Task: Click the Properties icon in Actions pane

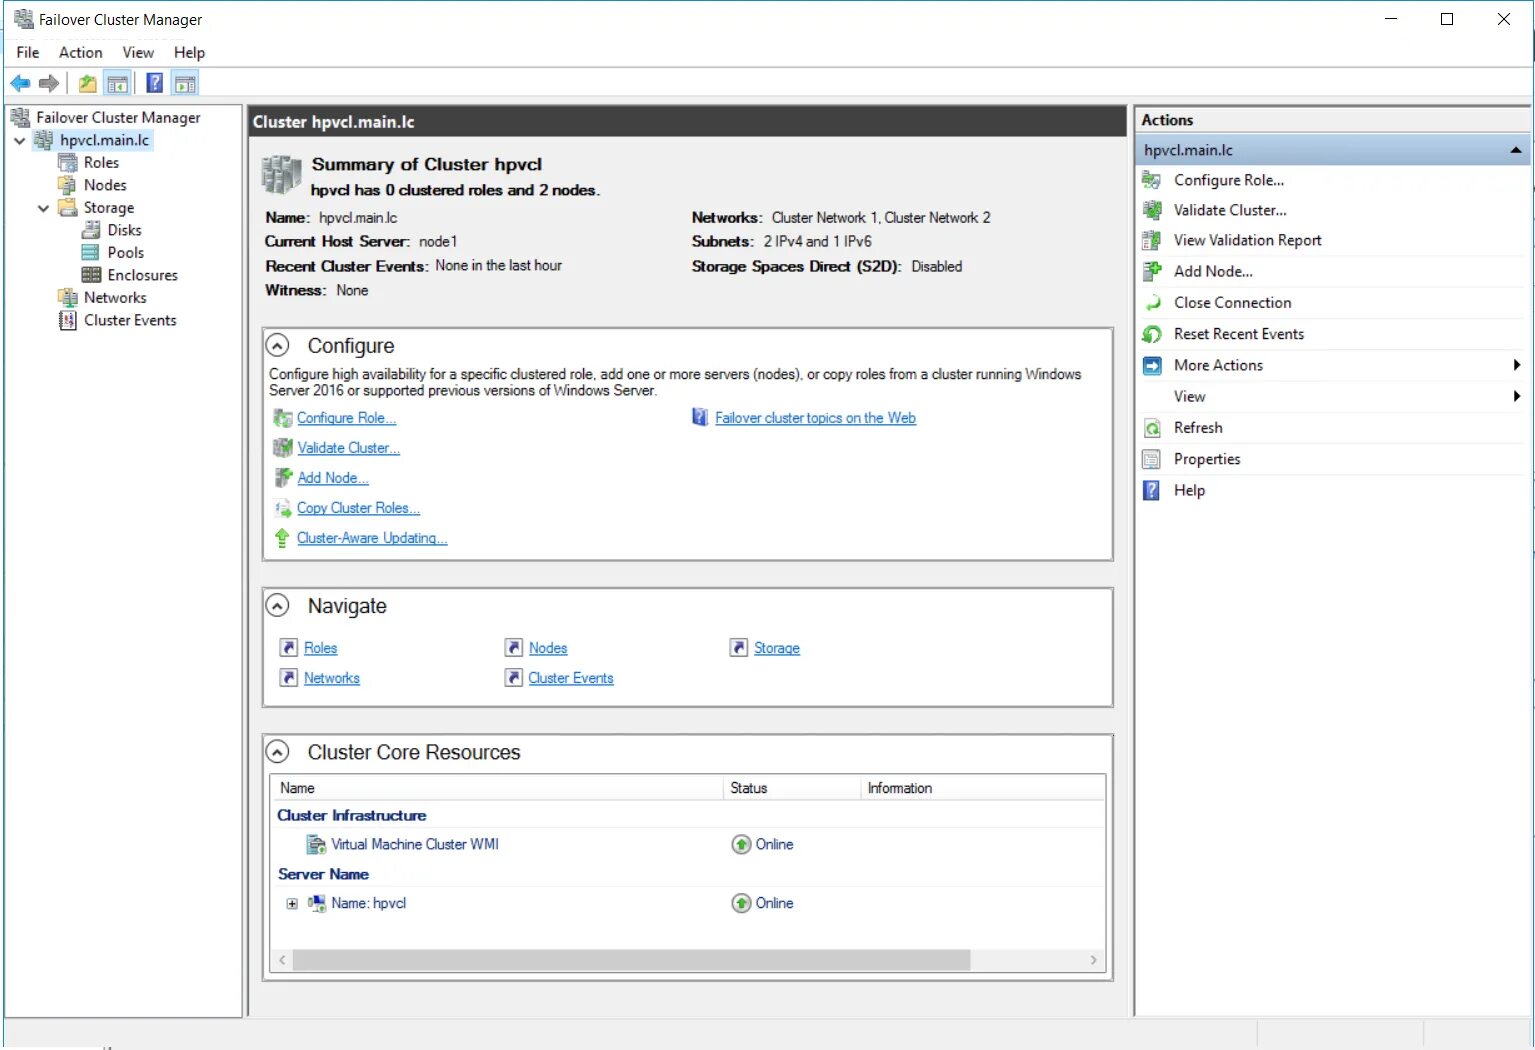Action: [x=1152, y=459]
